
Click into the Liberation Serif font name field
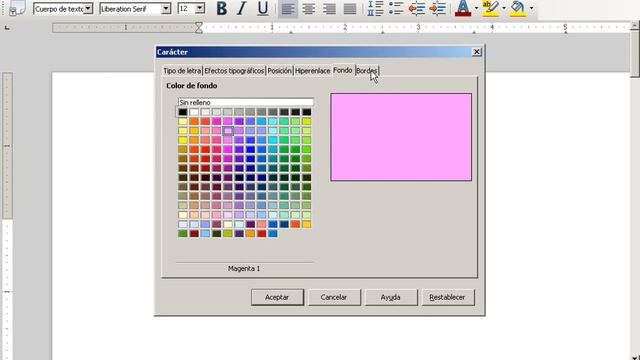coord(130,8)
